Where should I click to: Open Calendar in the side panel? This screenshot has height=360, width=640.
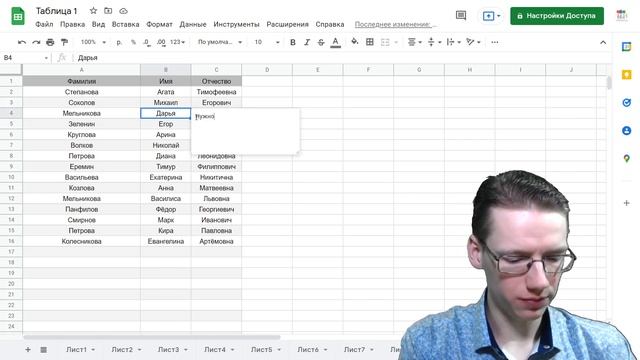pyautogui.click(x=627, y=47)
